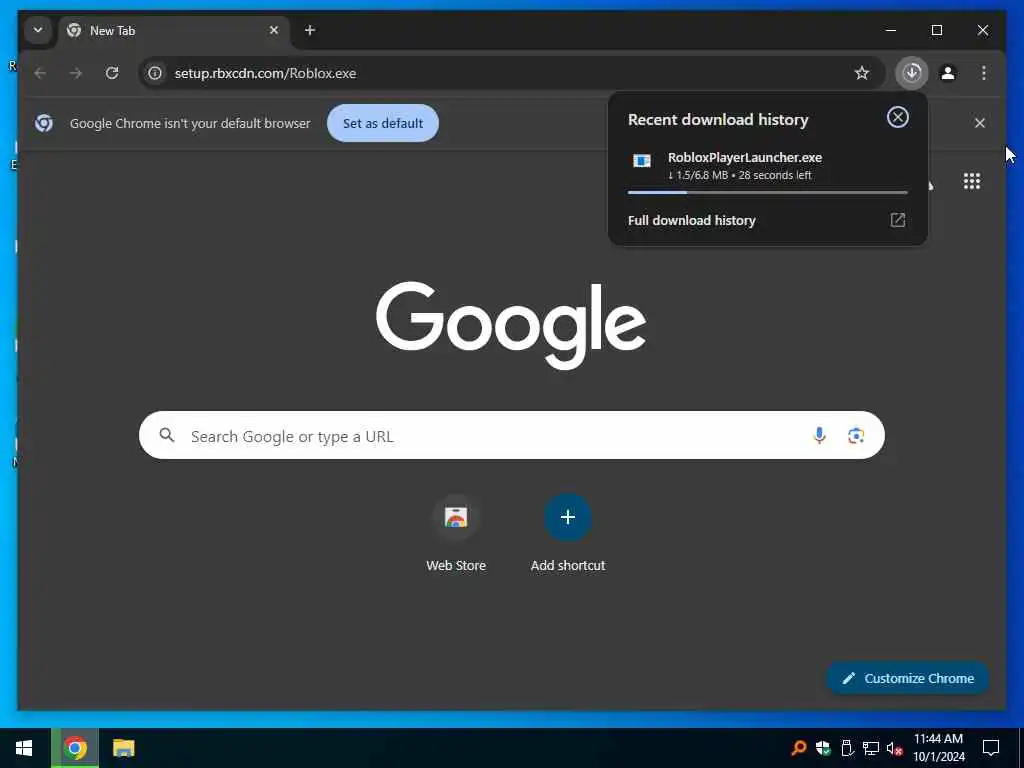The image size is (1024, 768).
Task: Open the Downloads toolbar icon
Action: coord(912,73)
